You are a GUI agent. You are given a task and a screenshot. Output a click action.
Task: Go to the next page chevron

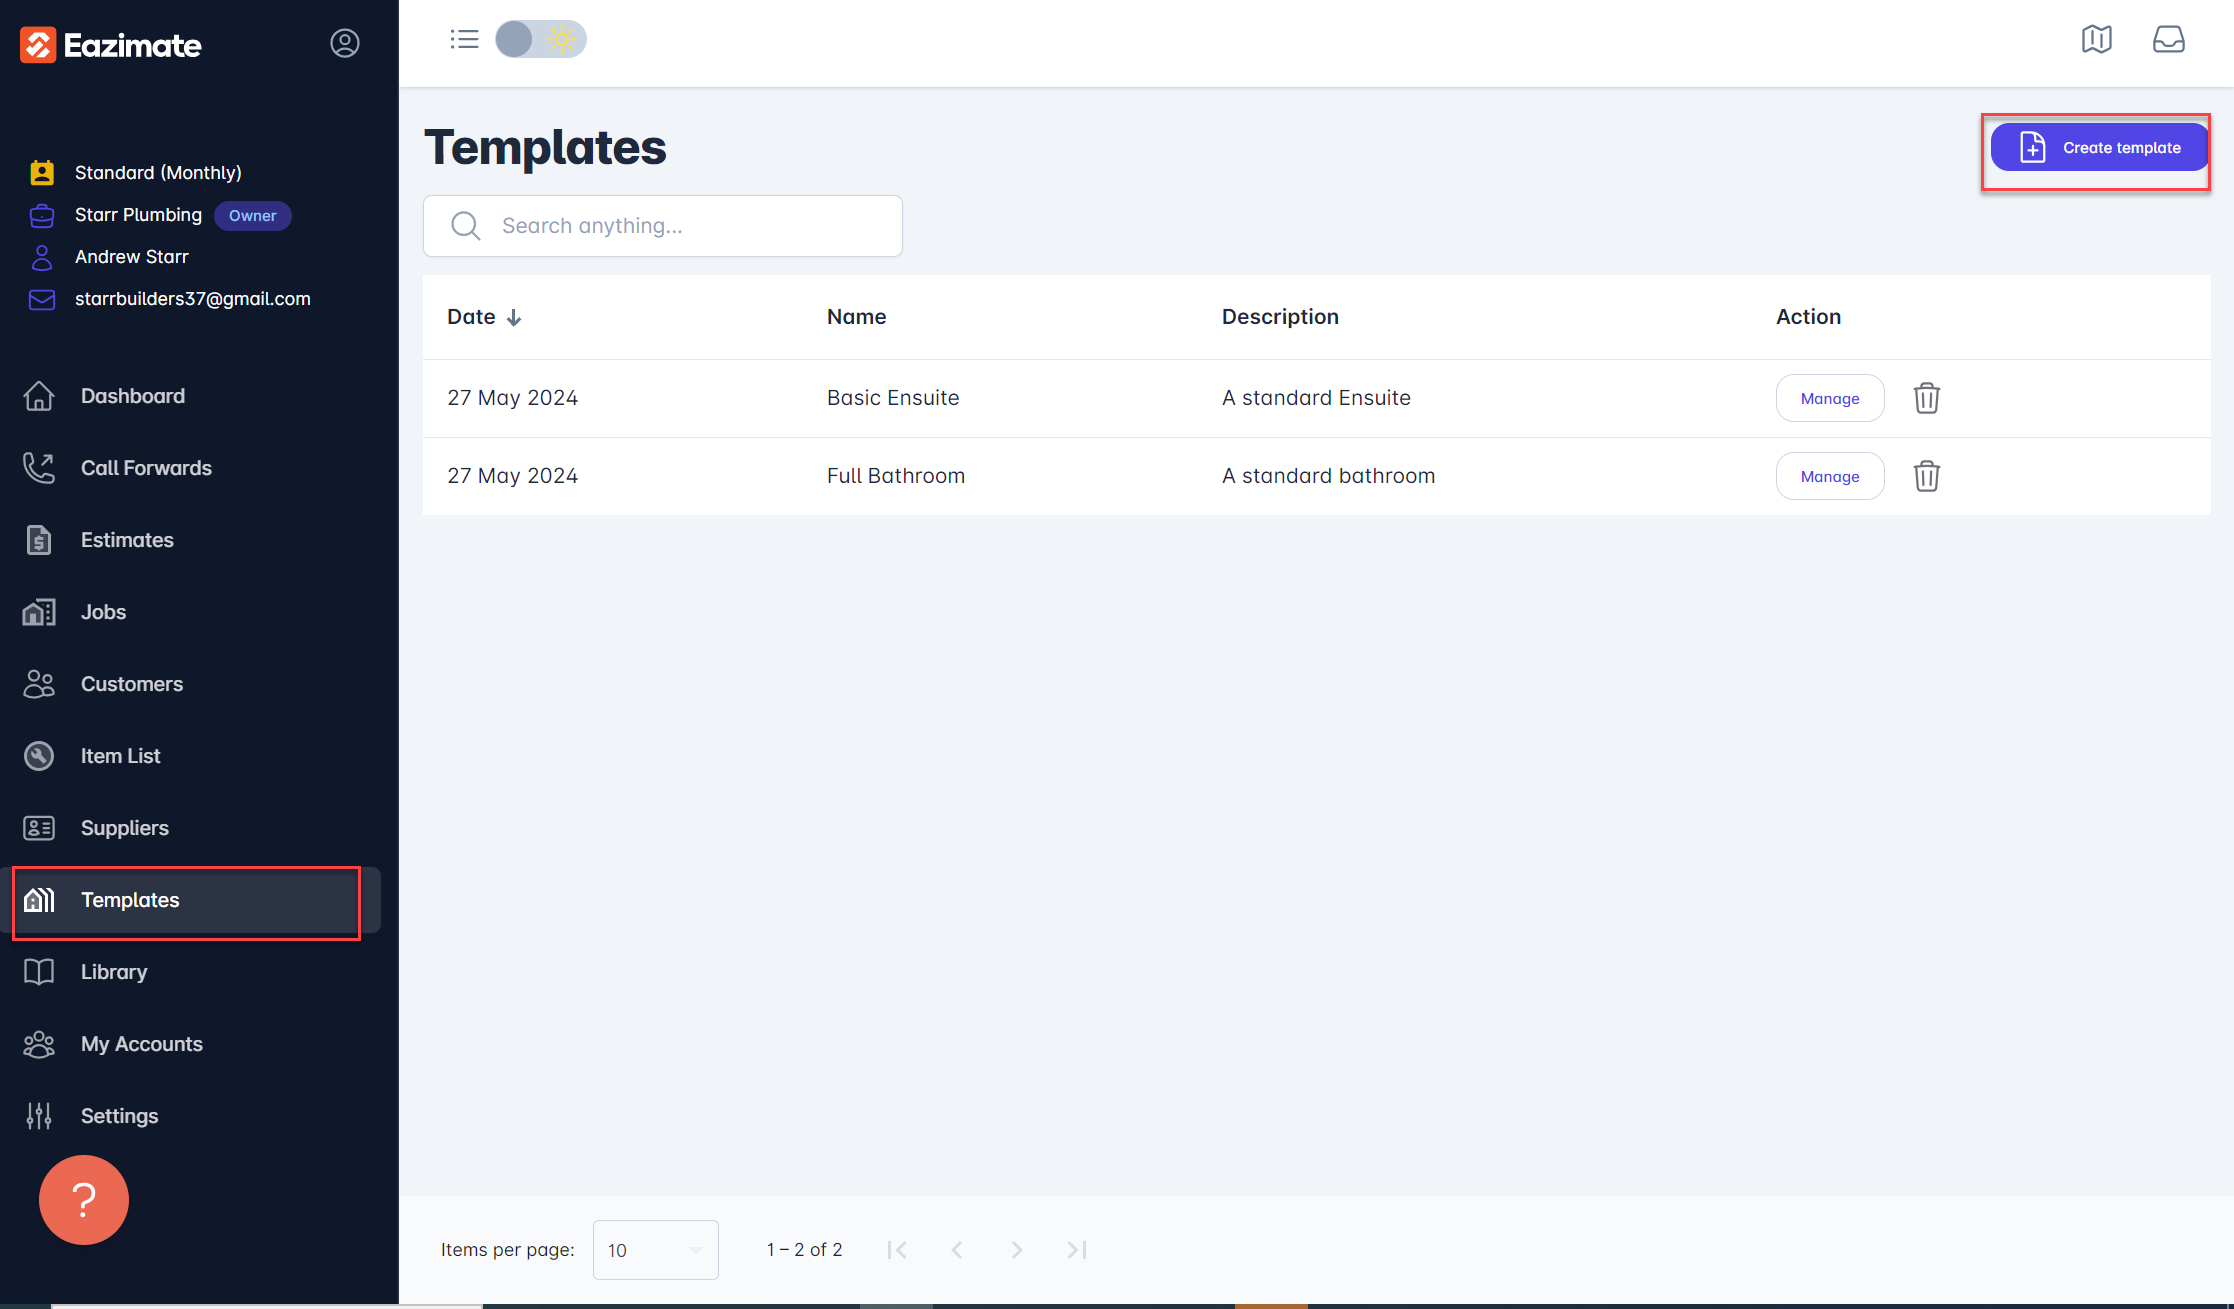(x=1016, y=1250)
